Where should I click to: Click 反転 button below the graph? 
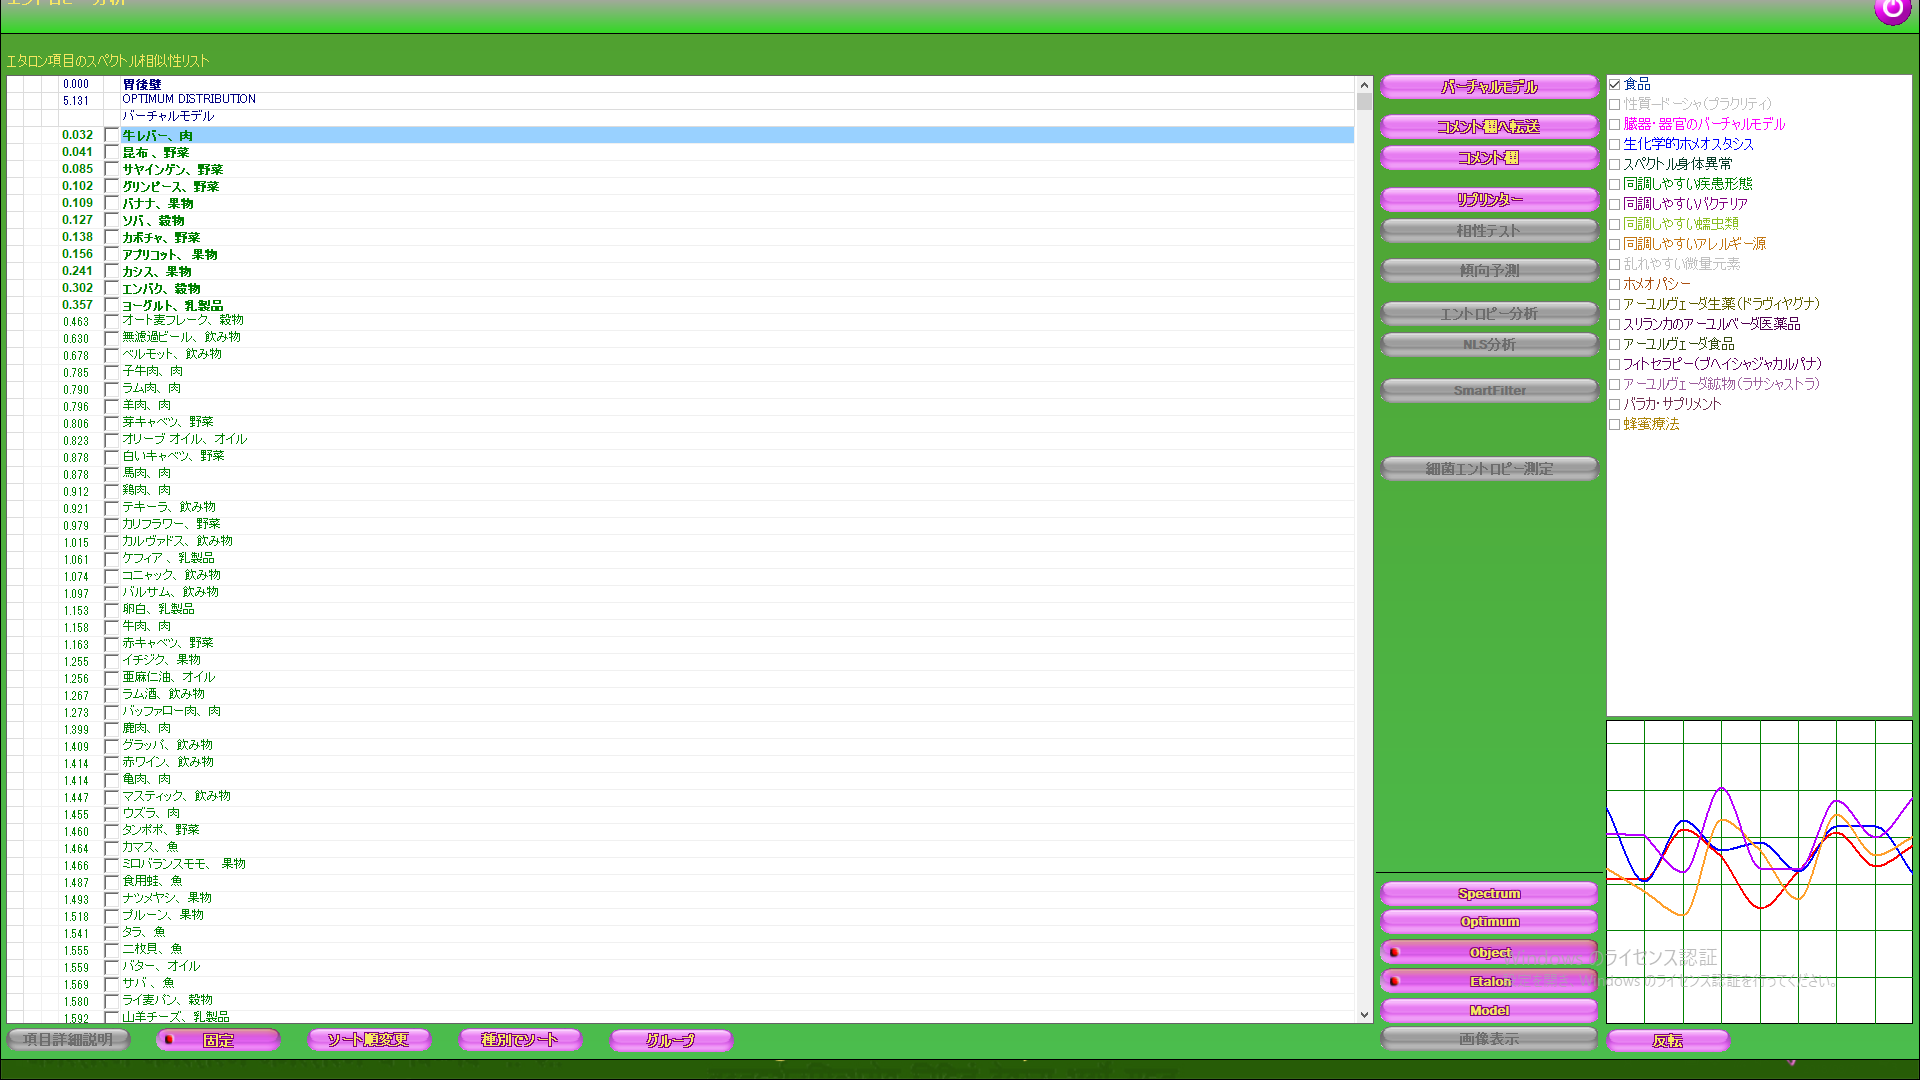coord(1667,1040)
